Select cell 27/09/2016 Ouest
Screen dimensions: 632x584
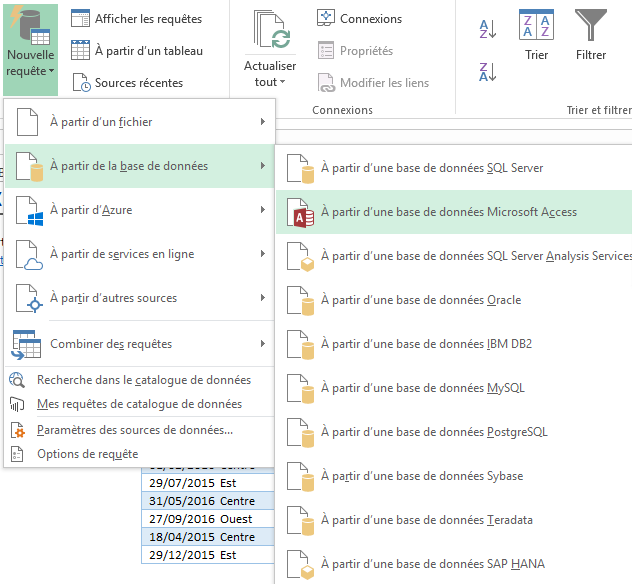point(208,519)
